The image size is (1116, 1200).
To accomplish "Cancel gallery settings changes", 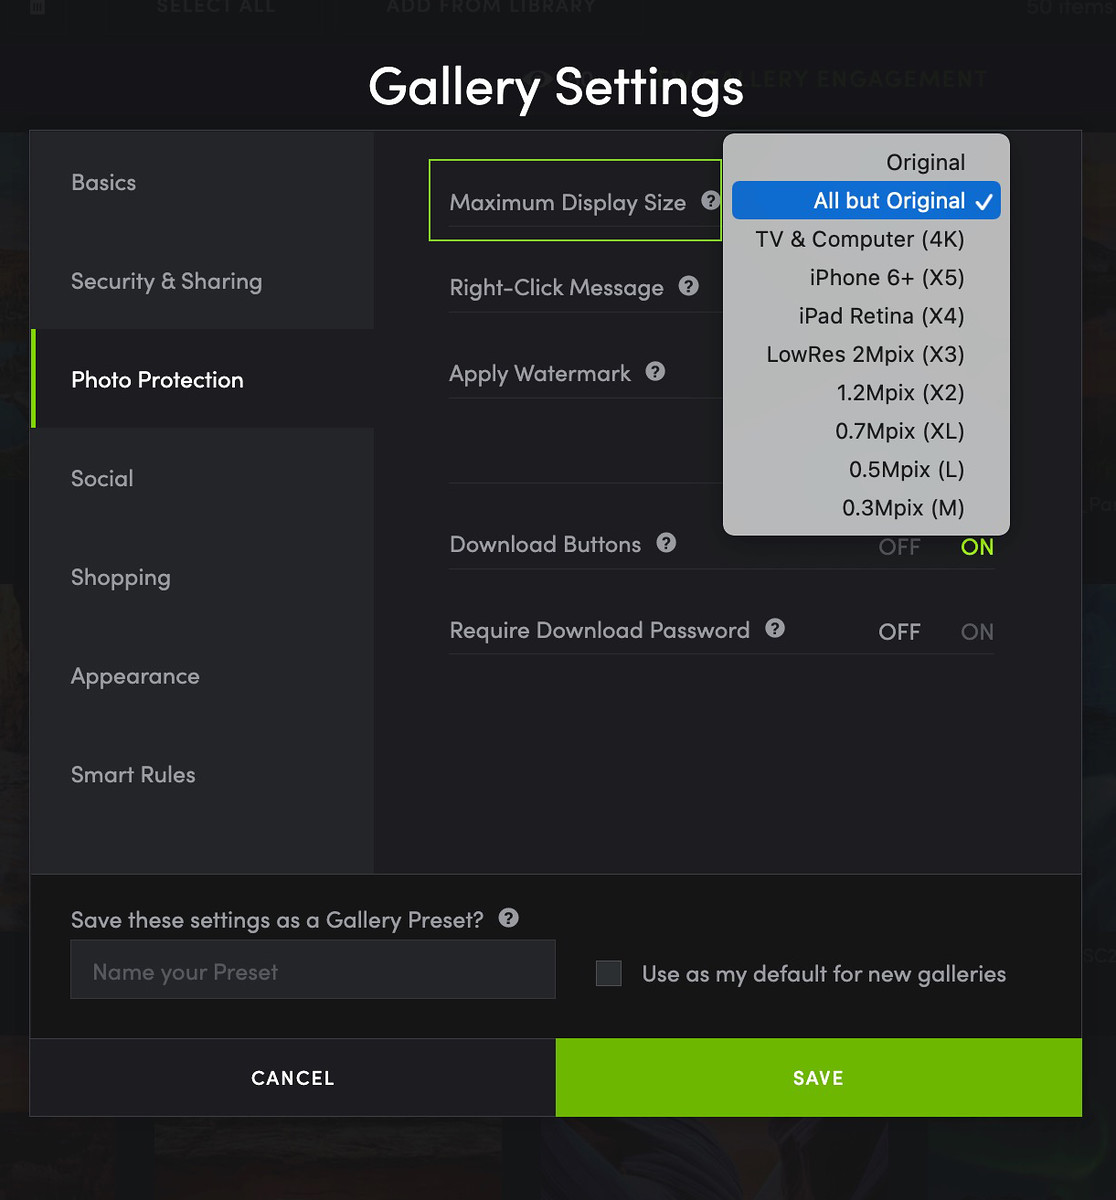I will pyautogui.click(x=293, y=1077).
